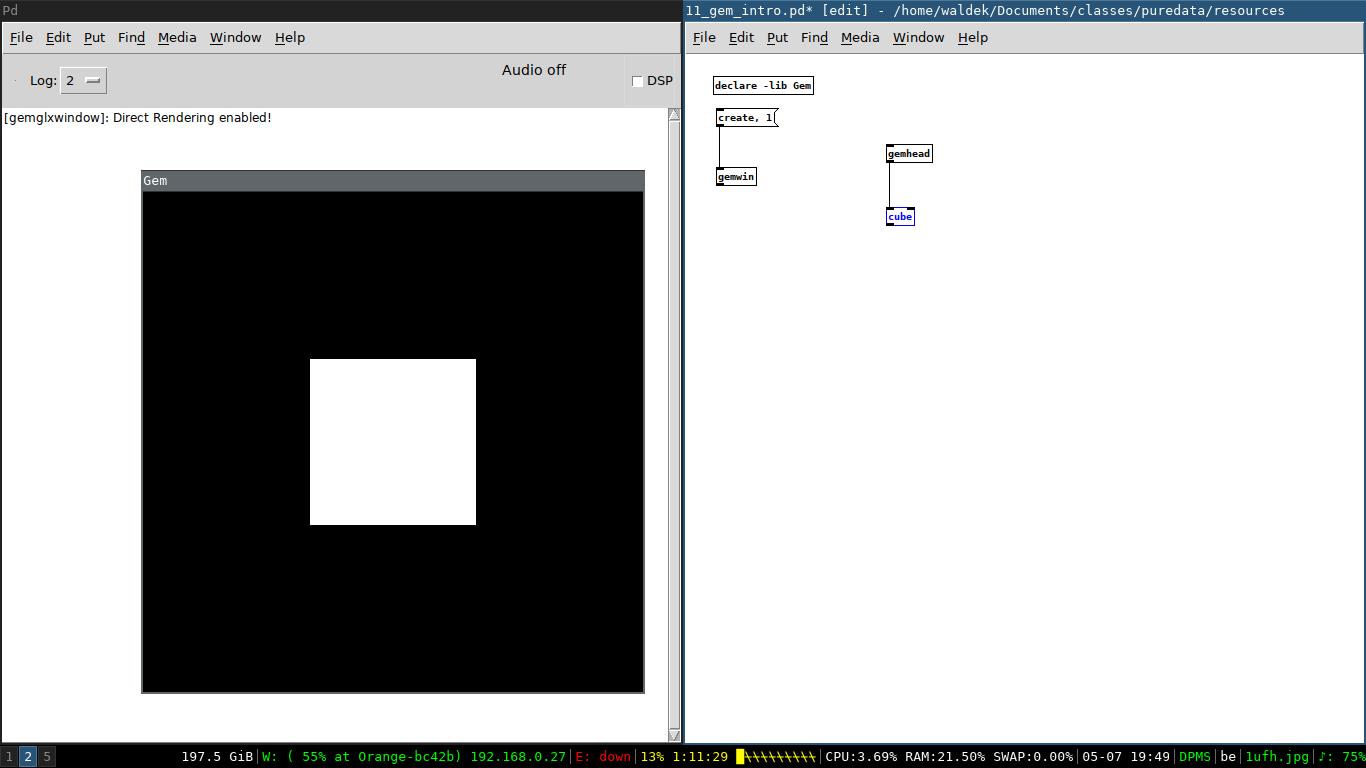The height and width of the screenshot is (768, 1366).
Task: Click the 'be' keyboard layout indicator
Action: 1228,757
